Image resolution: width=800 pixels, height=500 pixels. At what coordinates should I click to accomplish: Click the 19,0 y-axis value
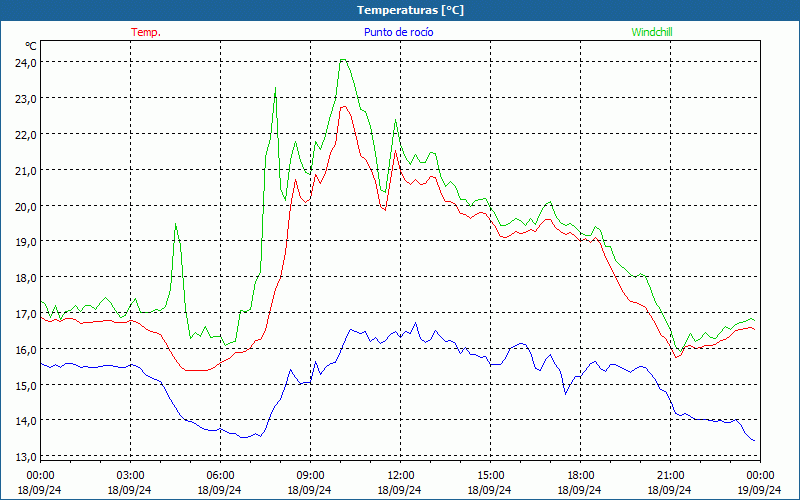click(x=26, y=242)
